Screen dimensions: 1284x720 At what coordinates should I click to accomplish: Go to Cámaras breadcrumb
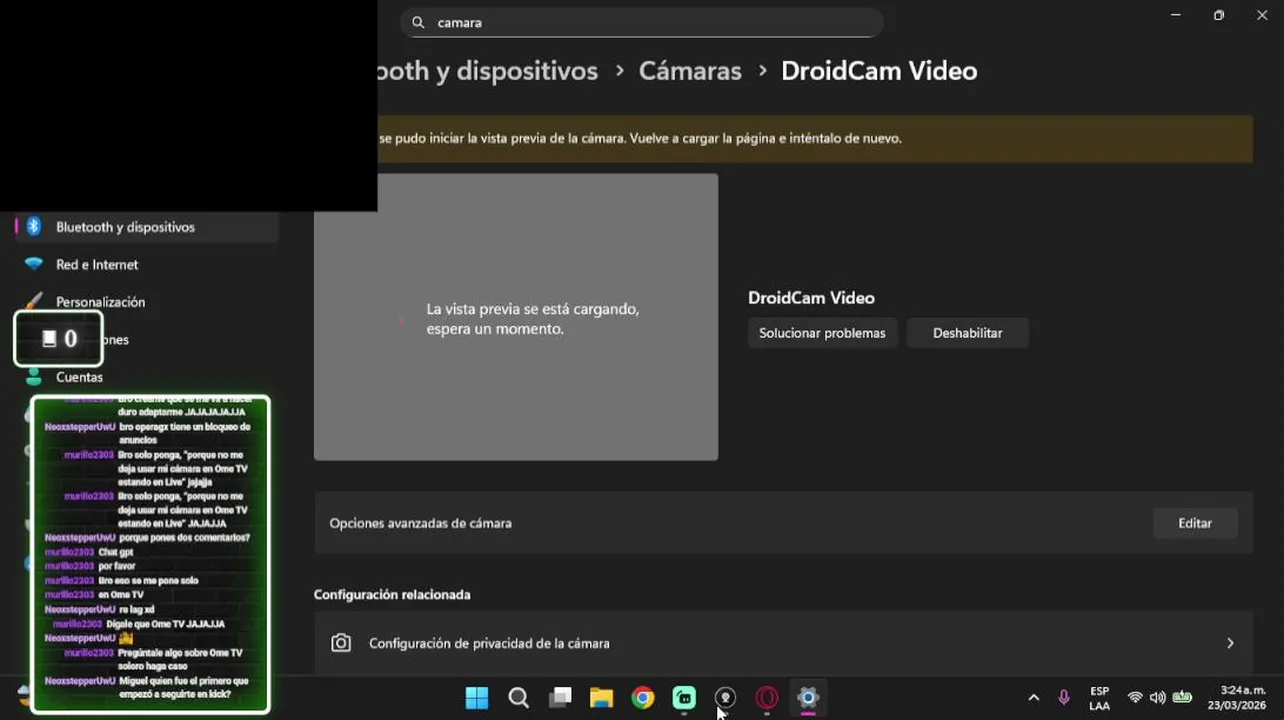690,71
